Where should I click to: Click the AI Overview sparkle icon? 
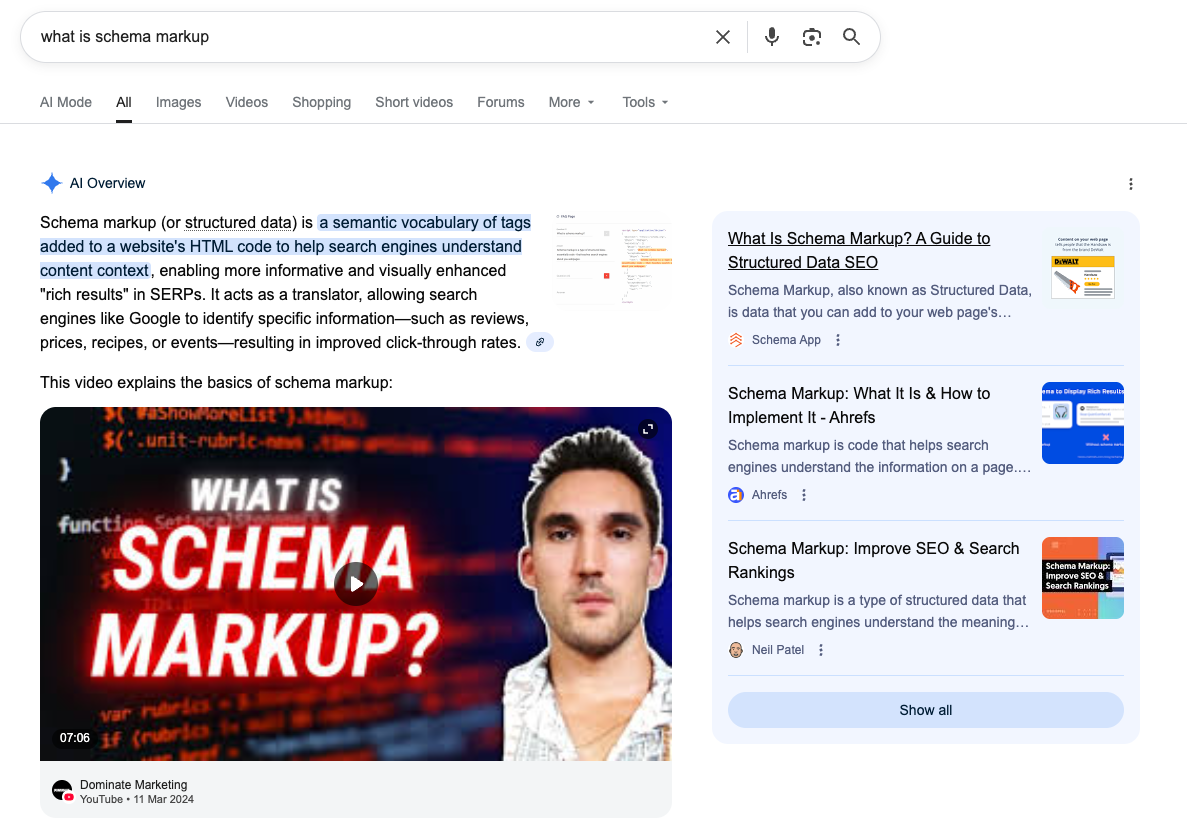(x=51, y=183)
